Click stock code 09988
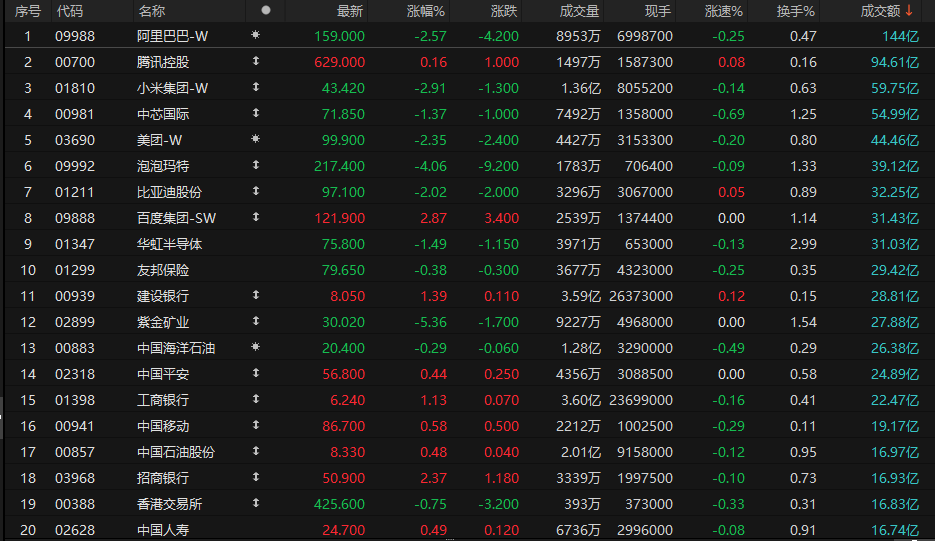The image size is (935, 541). click(x=75, y=36)
